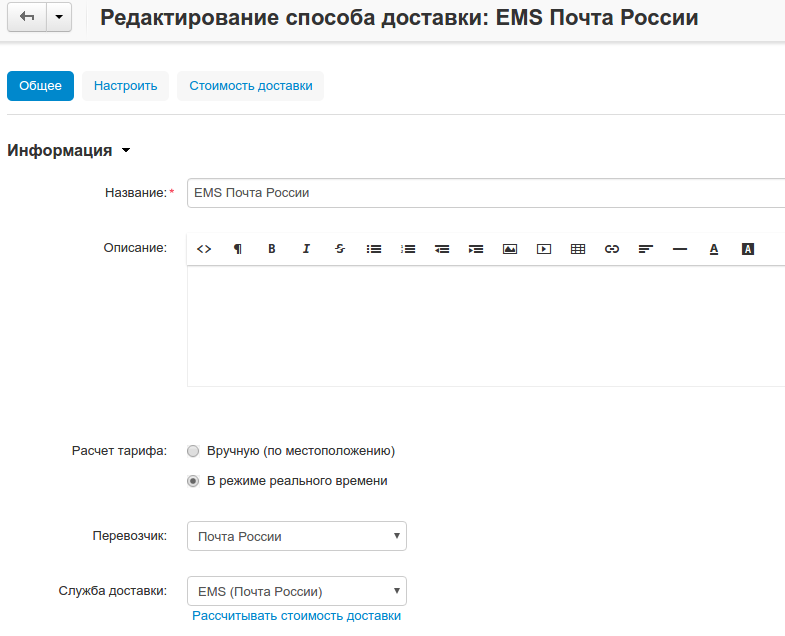Open the "Стоимость доставки" tab

250,86
